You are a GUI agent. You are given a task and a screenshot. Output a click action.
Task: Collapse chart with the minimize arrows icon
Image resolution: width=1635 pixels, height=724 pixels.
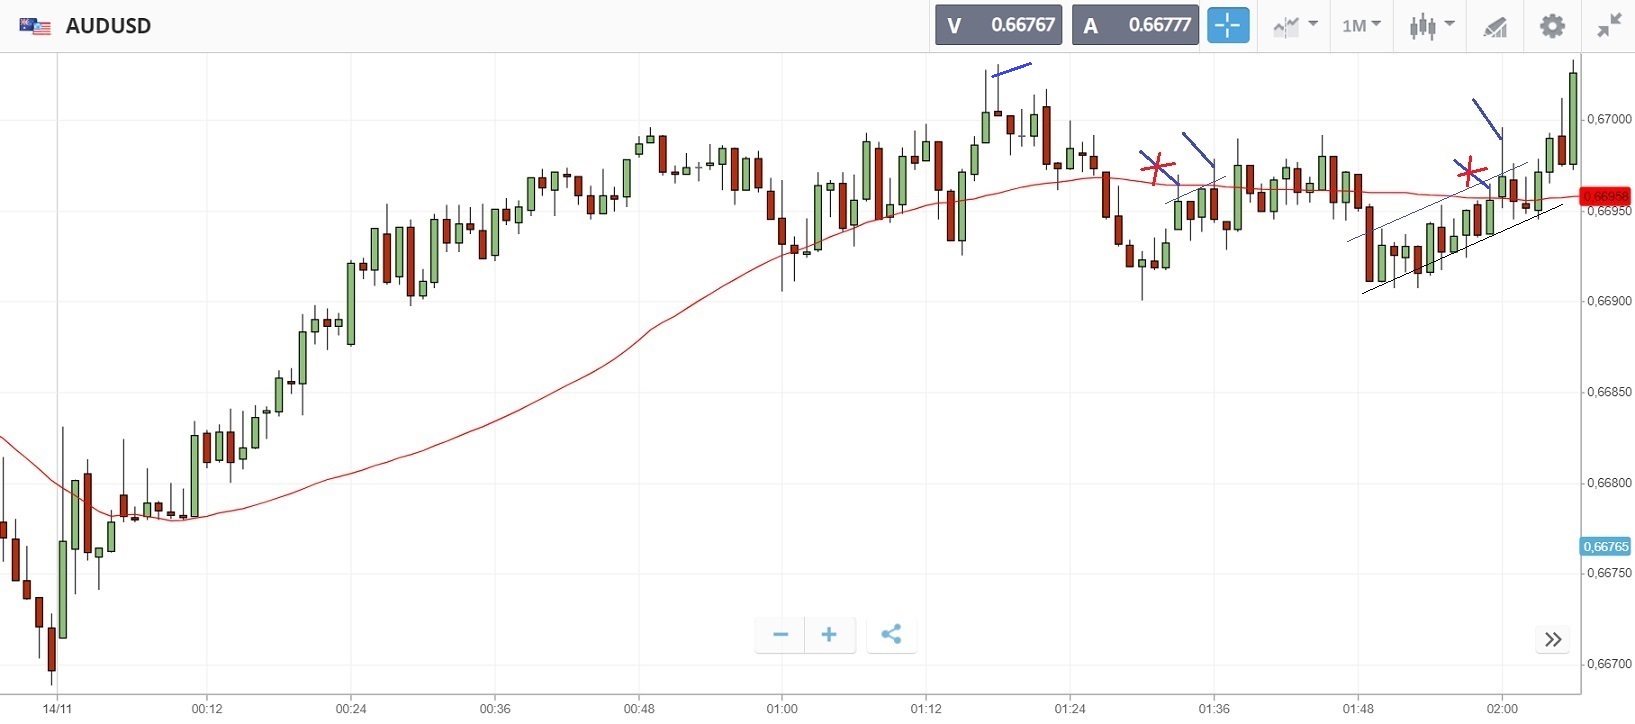[1609, 26]
